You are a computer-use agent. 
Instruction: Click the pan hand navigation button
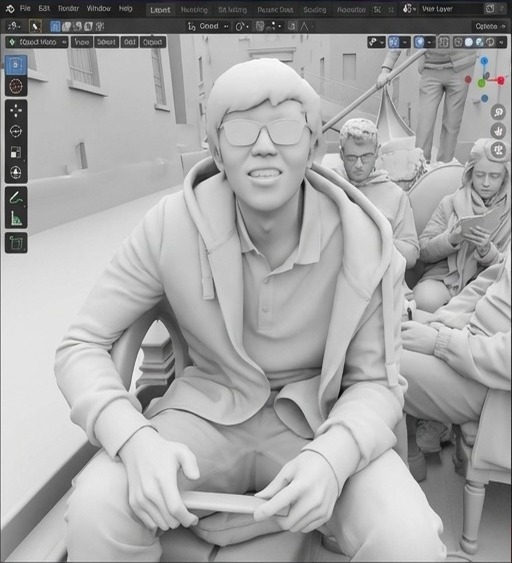pos(498,131)
